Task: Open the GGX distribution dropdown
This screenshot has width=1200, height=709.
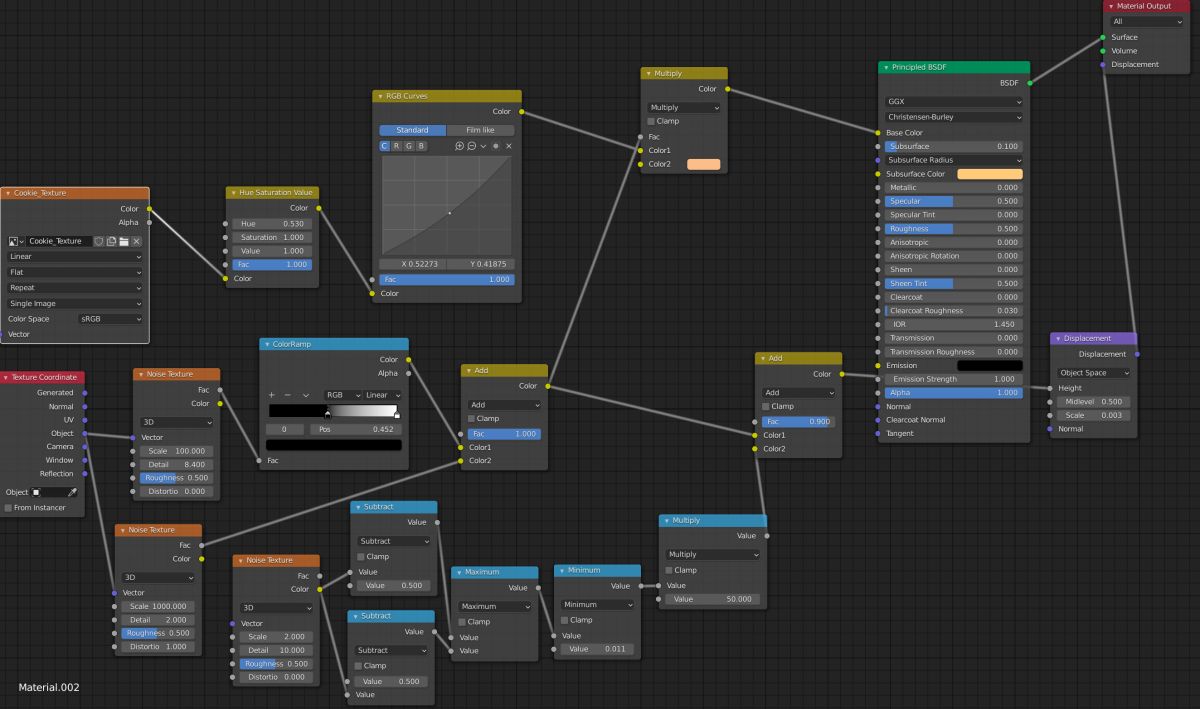Action: click(954, 101)
